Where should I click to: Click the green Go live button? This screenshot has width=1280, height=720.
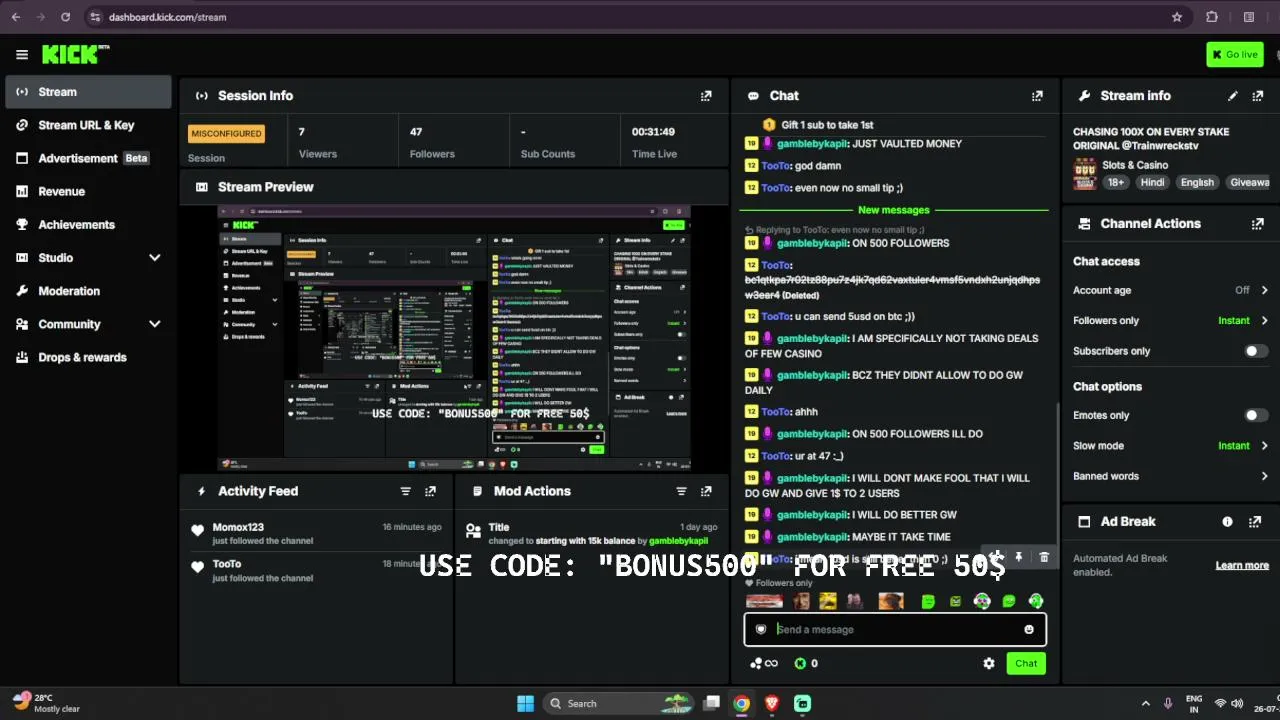click(1235, 54)
